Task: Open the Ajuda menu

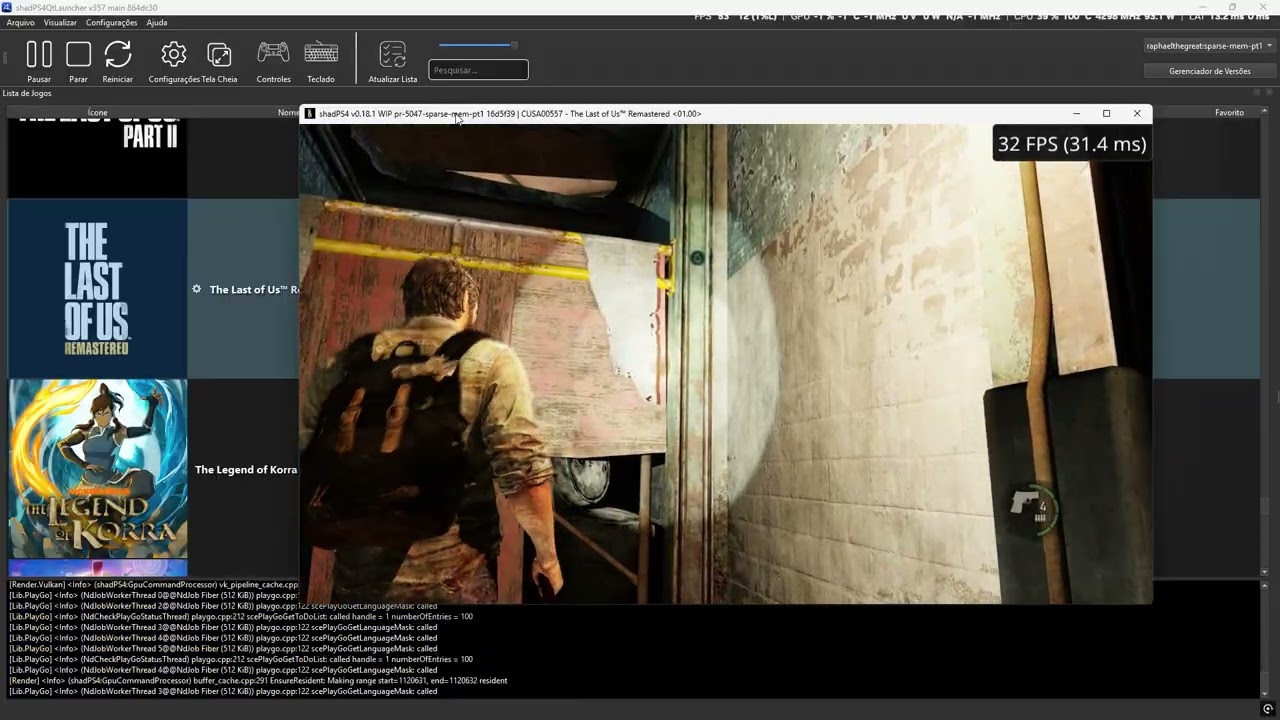Action: coord(157,22)
